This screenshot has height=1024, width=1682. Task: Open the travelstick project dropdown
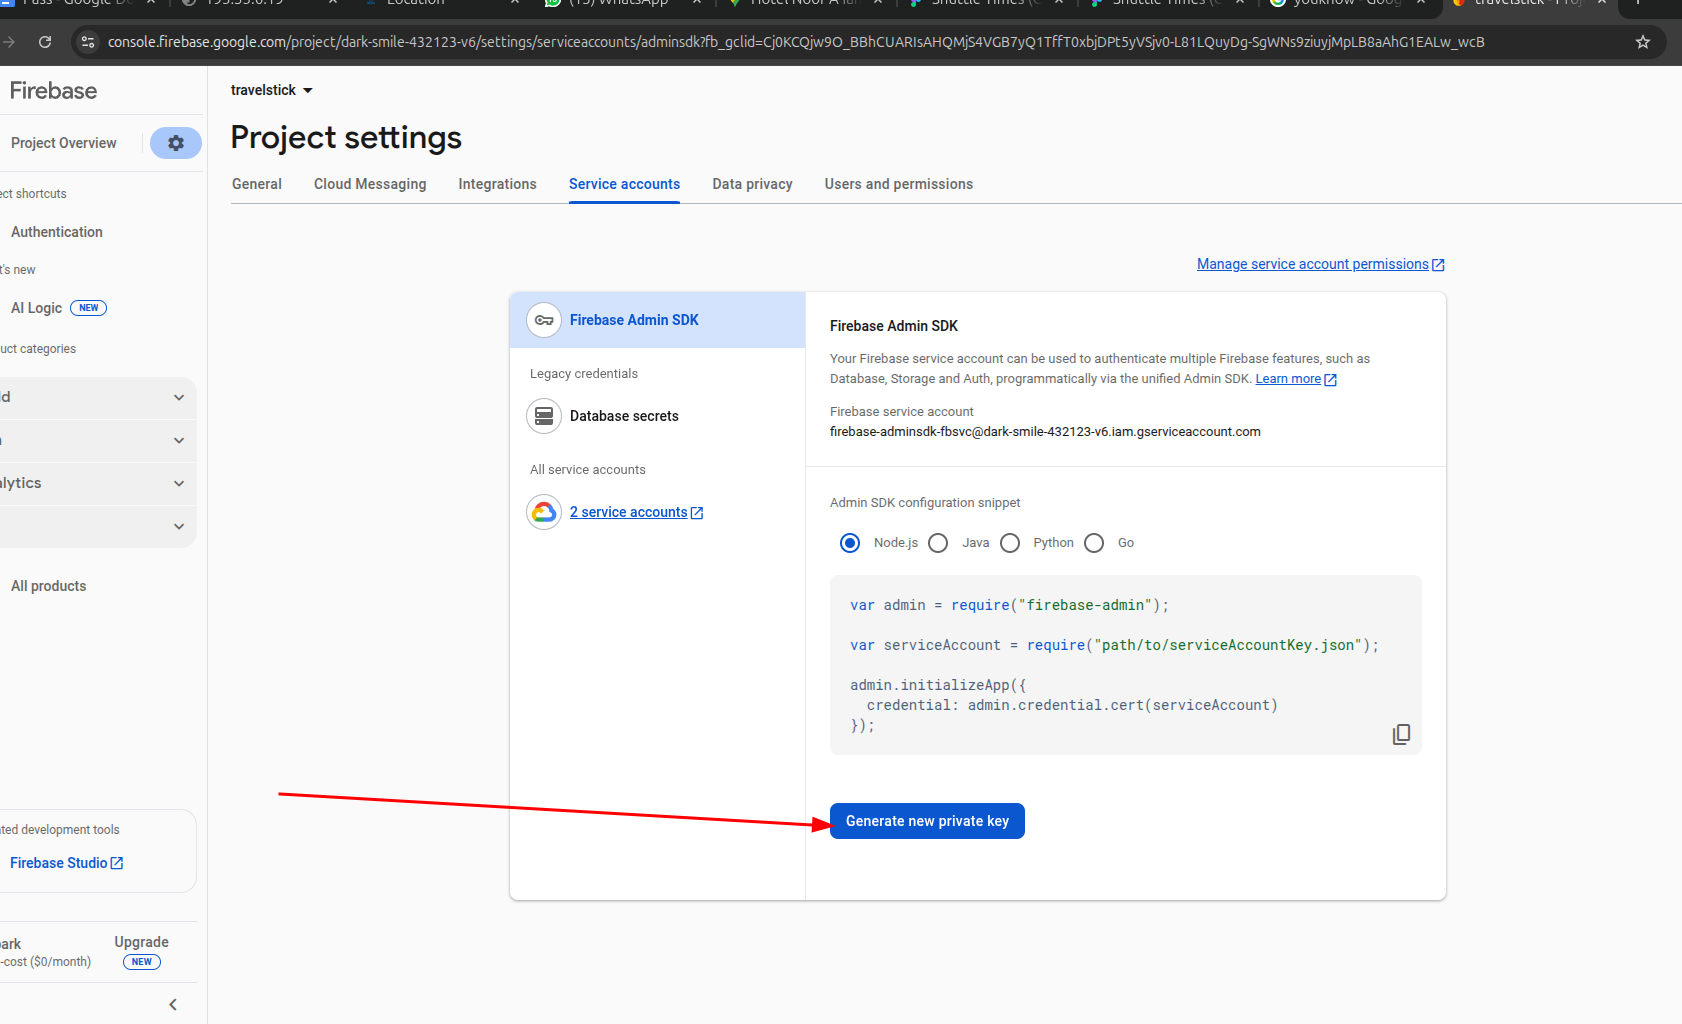[272, 90]
